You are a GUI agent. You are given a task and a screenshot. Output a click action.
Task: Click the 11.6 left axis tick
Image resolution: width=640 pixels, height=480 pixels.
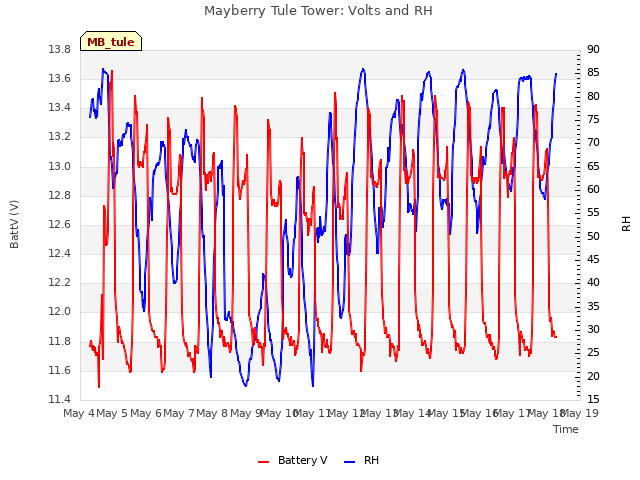click(x=60, y=370)
